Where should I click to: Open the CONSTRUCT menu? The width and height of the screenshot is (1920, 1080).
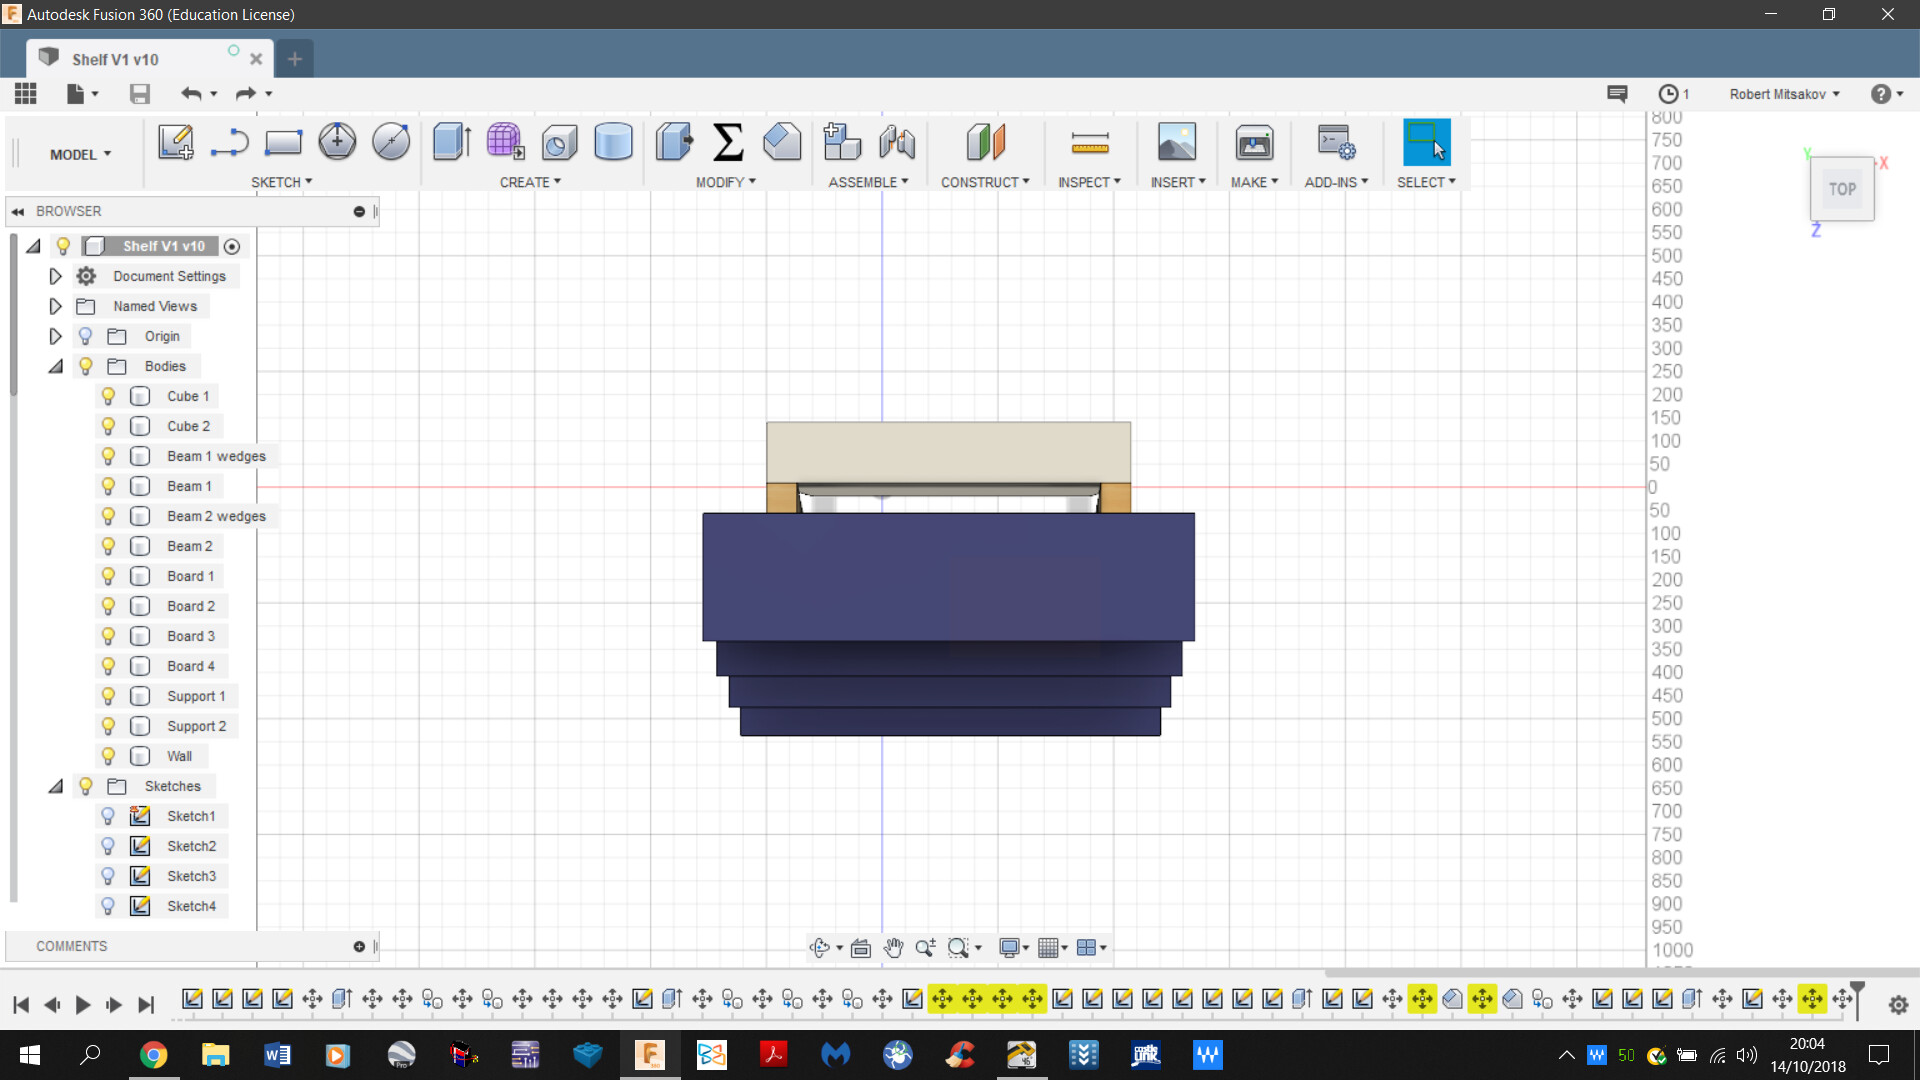pyautogui.click(x=985, y=182)
